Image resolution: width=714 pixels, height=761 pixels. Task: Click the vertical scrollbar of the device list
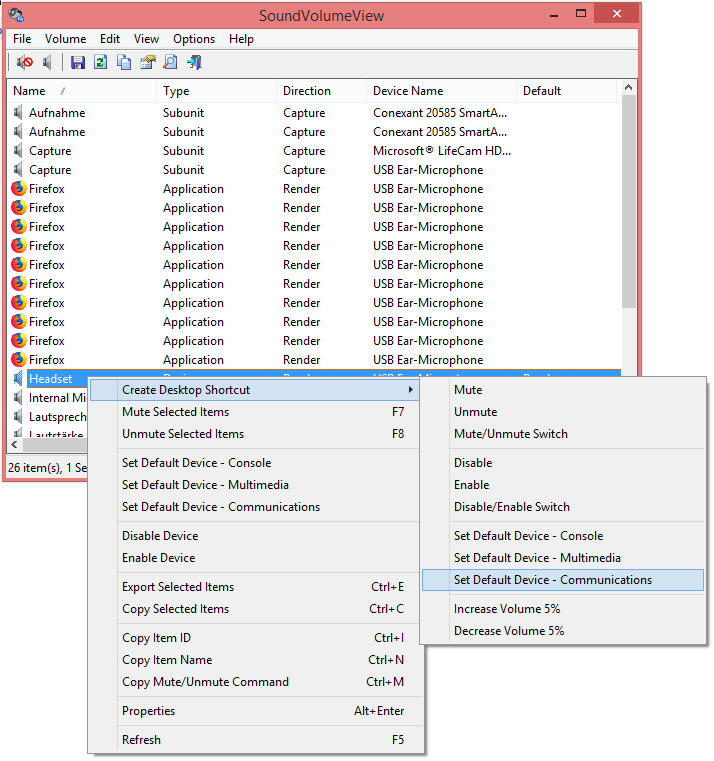[629, 200]
